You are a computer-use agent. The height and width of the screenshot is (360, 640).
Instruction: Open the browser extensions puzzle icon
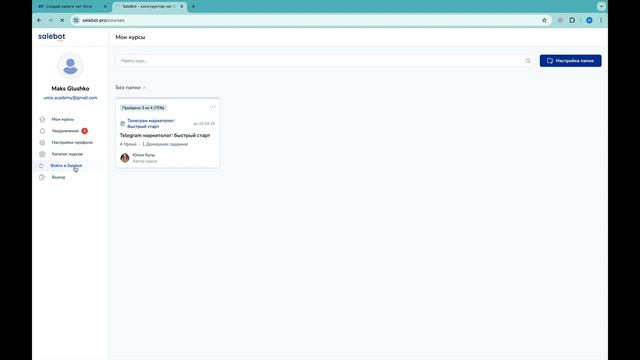572,20
